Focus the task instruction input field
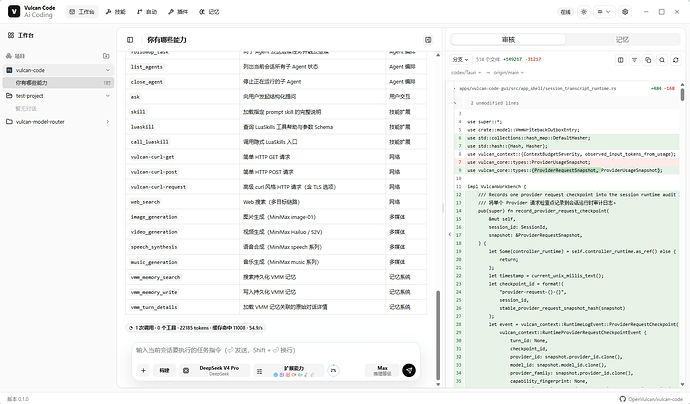 pyautogui.click(x=276, y=350)
